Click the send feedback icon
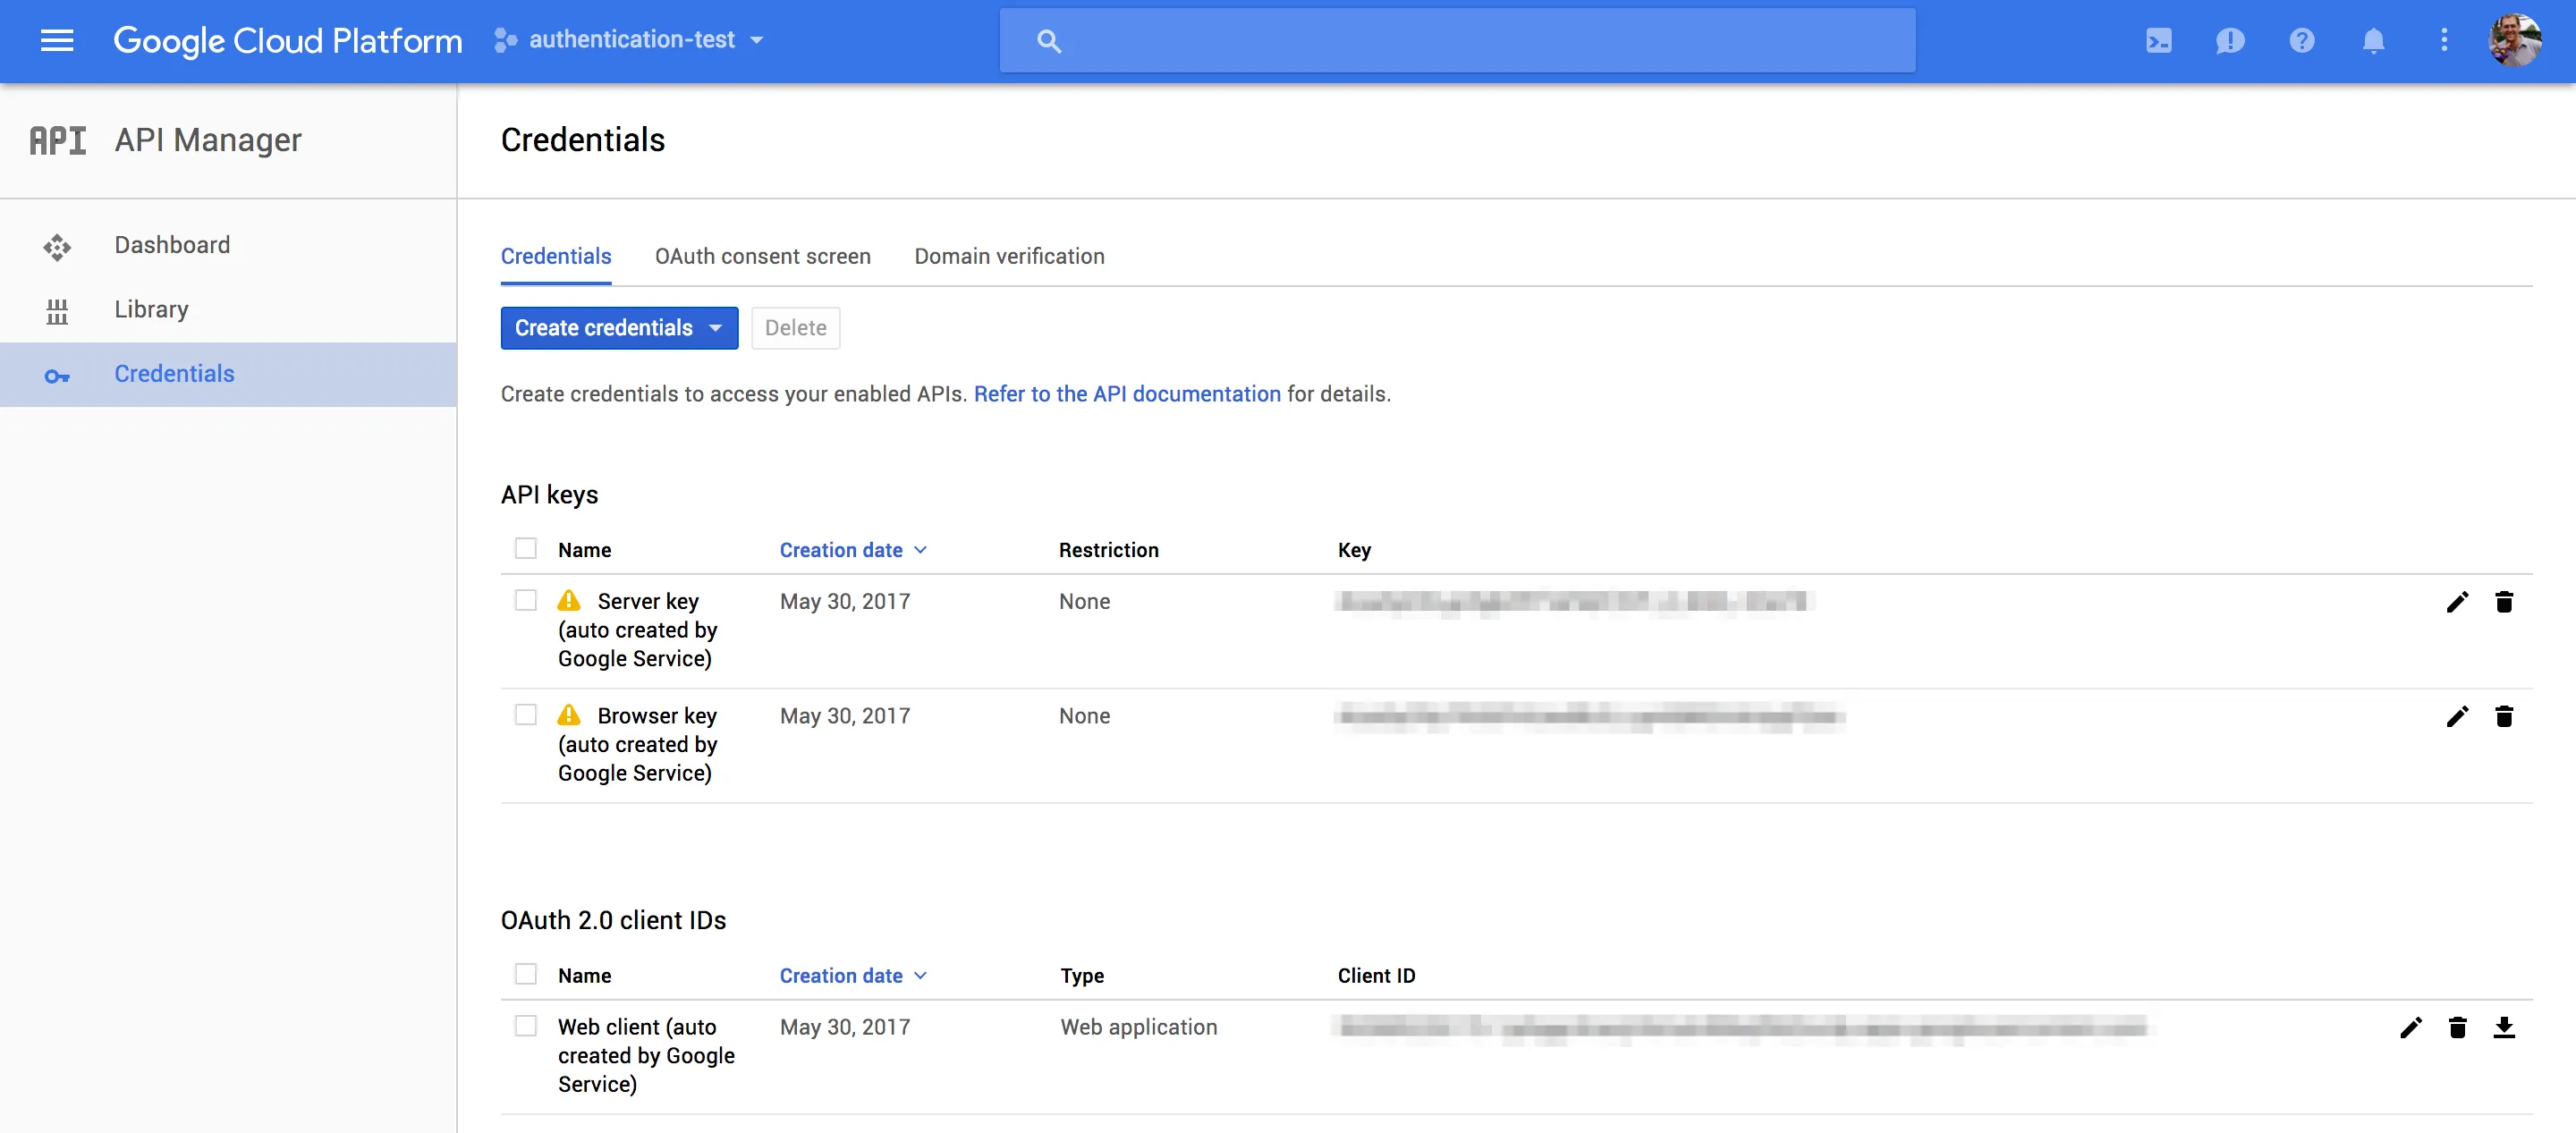This screenshot has height=1133, width=2576. pyautogui.click(x=2230, y=40)
